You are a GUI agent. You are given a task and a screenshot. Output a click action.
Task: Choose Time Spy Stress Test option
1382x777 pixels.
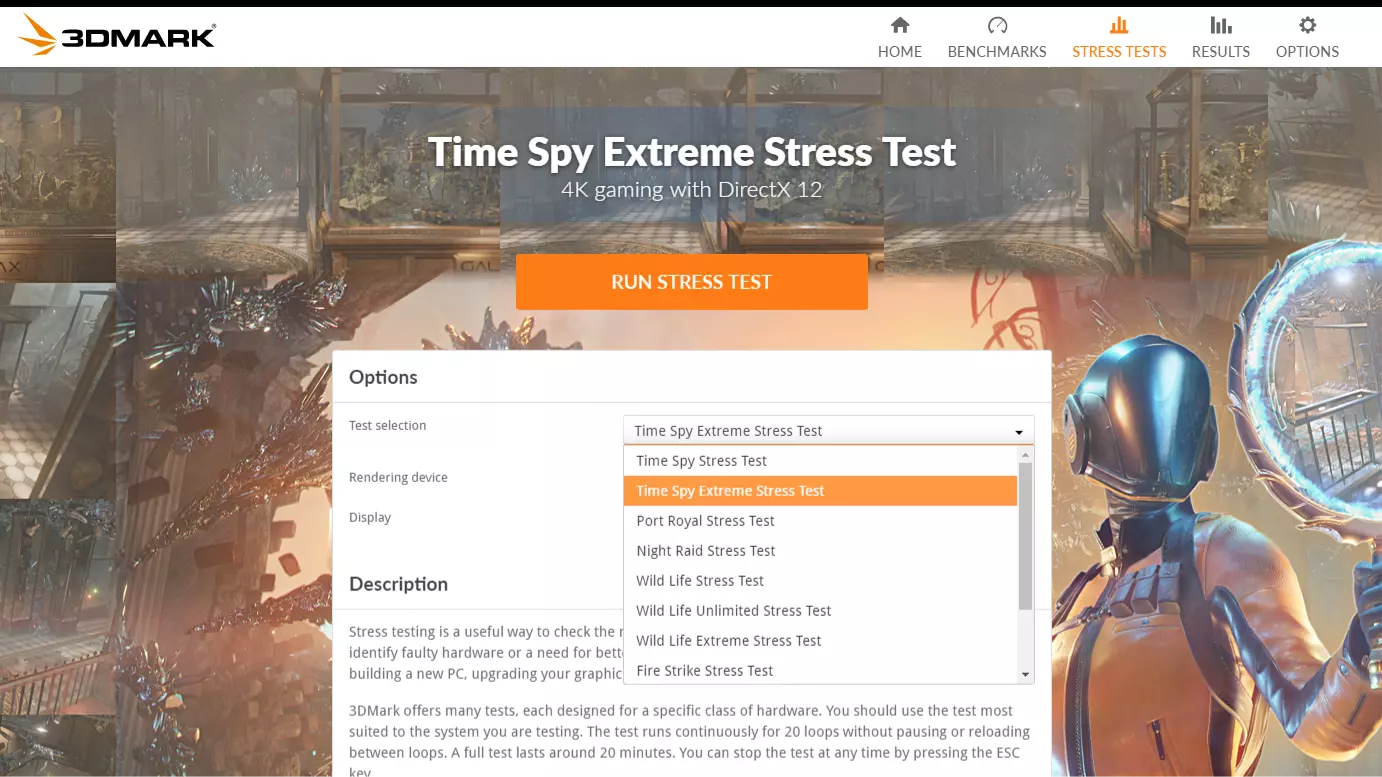pyautogui.click(x=820, y=461)
